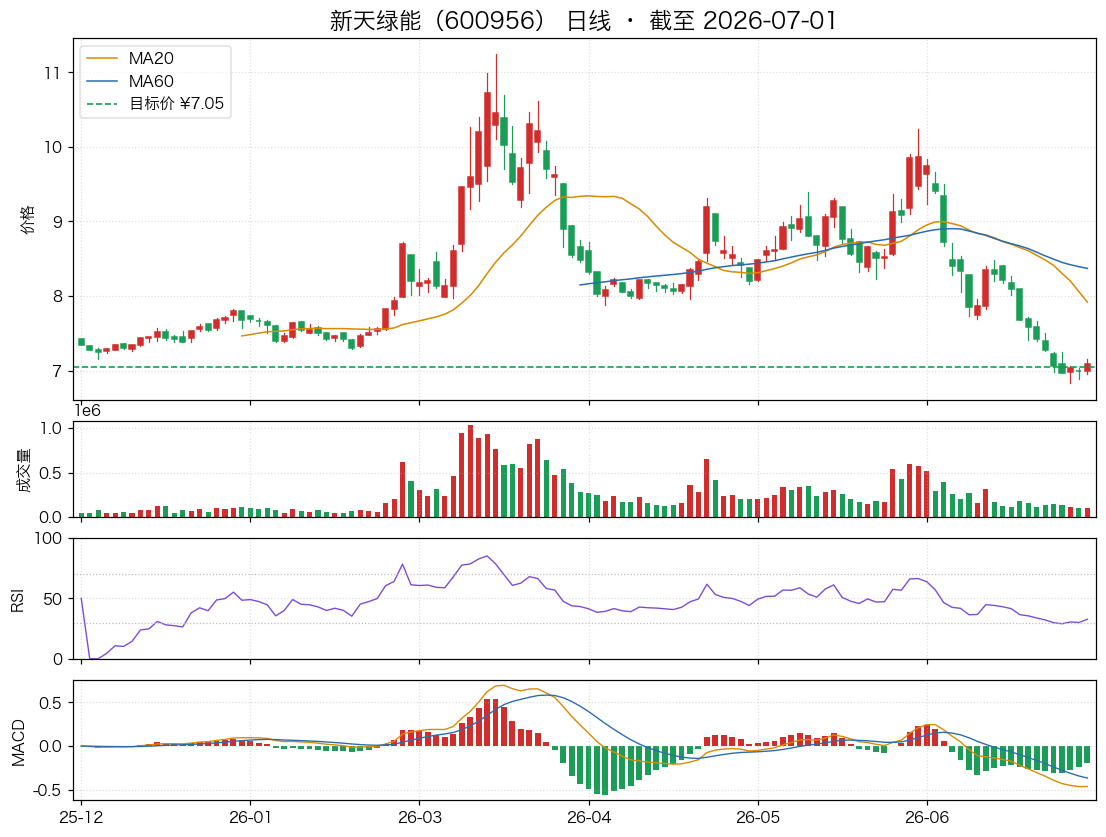Click the 26-06 x-axis date label
Viewport: 1106px width, 837px height.
coord(927,817)
